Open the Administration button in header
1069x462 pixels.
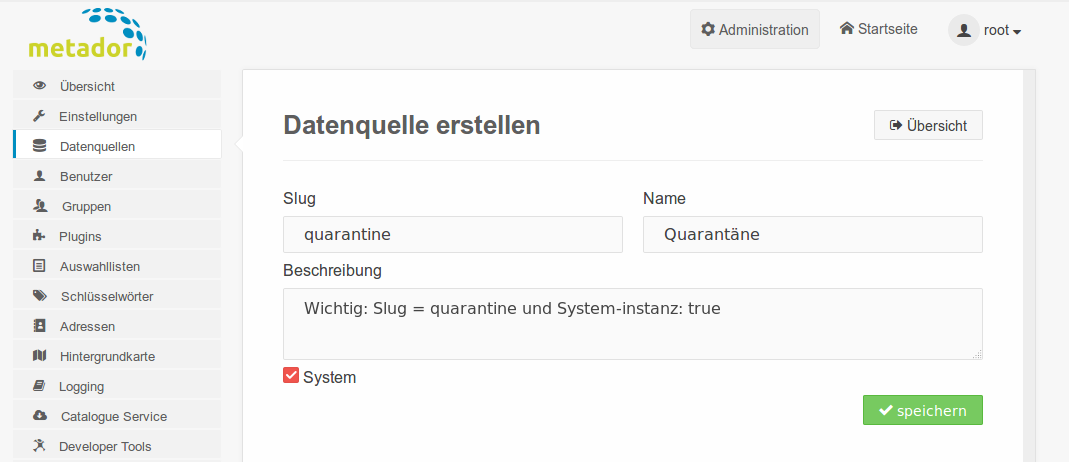(x=755, y=29)
